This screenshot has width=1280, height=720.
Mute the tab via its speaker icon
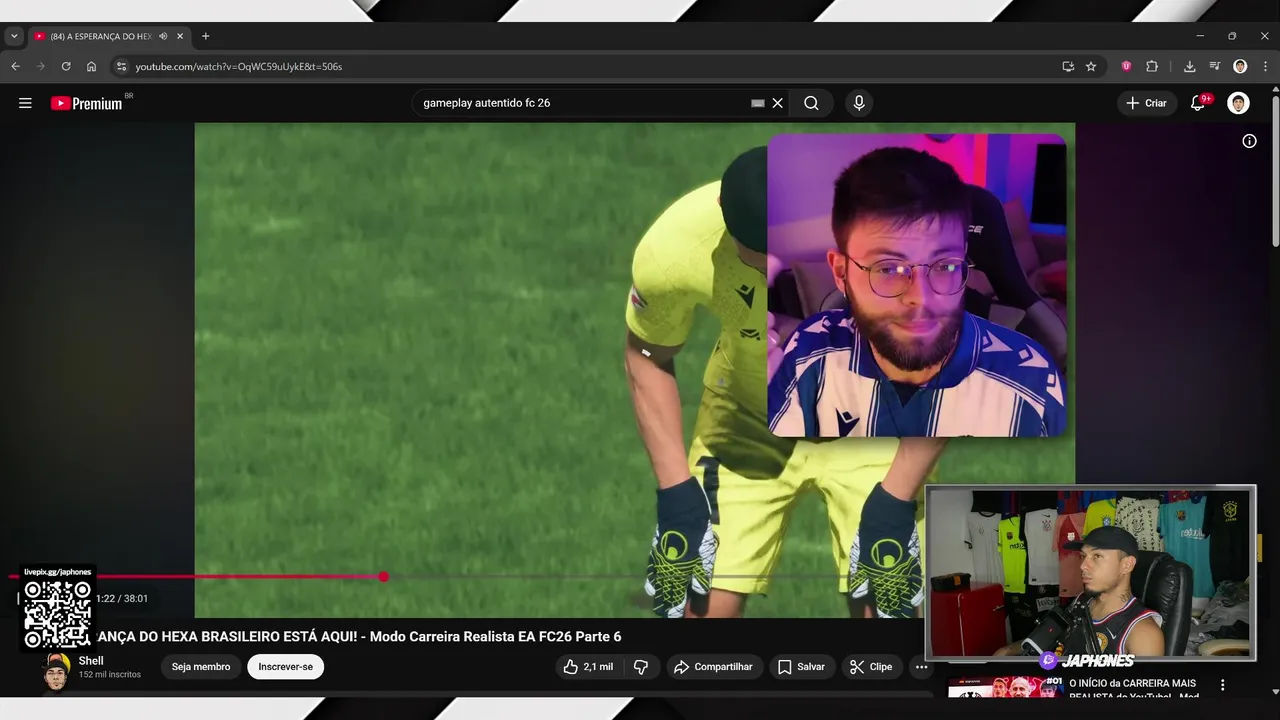[163, 36]
